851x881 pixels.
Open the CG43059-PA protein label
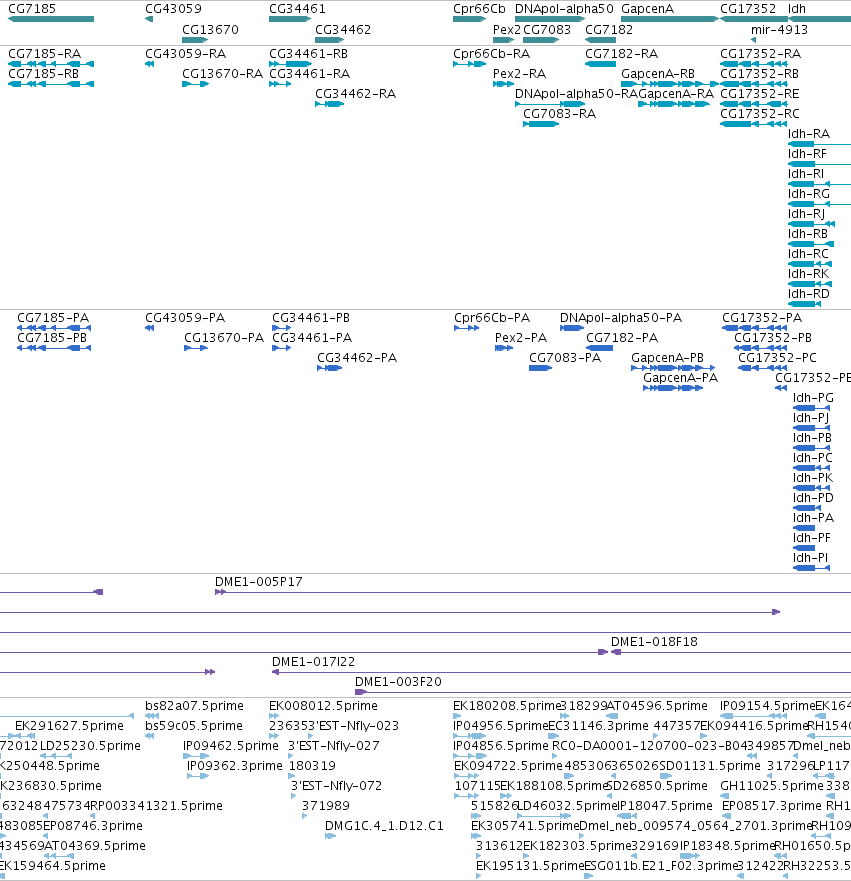point(185,318)
